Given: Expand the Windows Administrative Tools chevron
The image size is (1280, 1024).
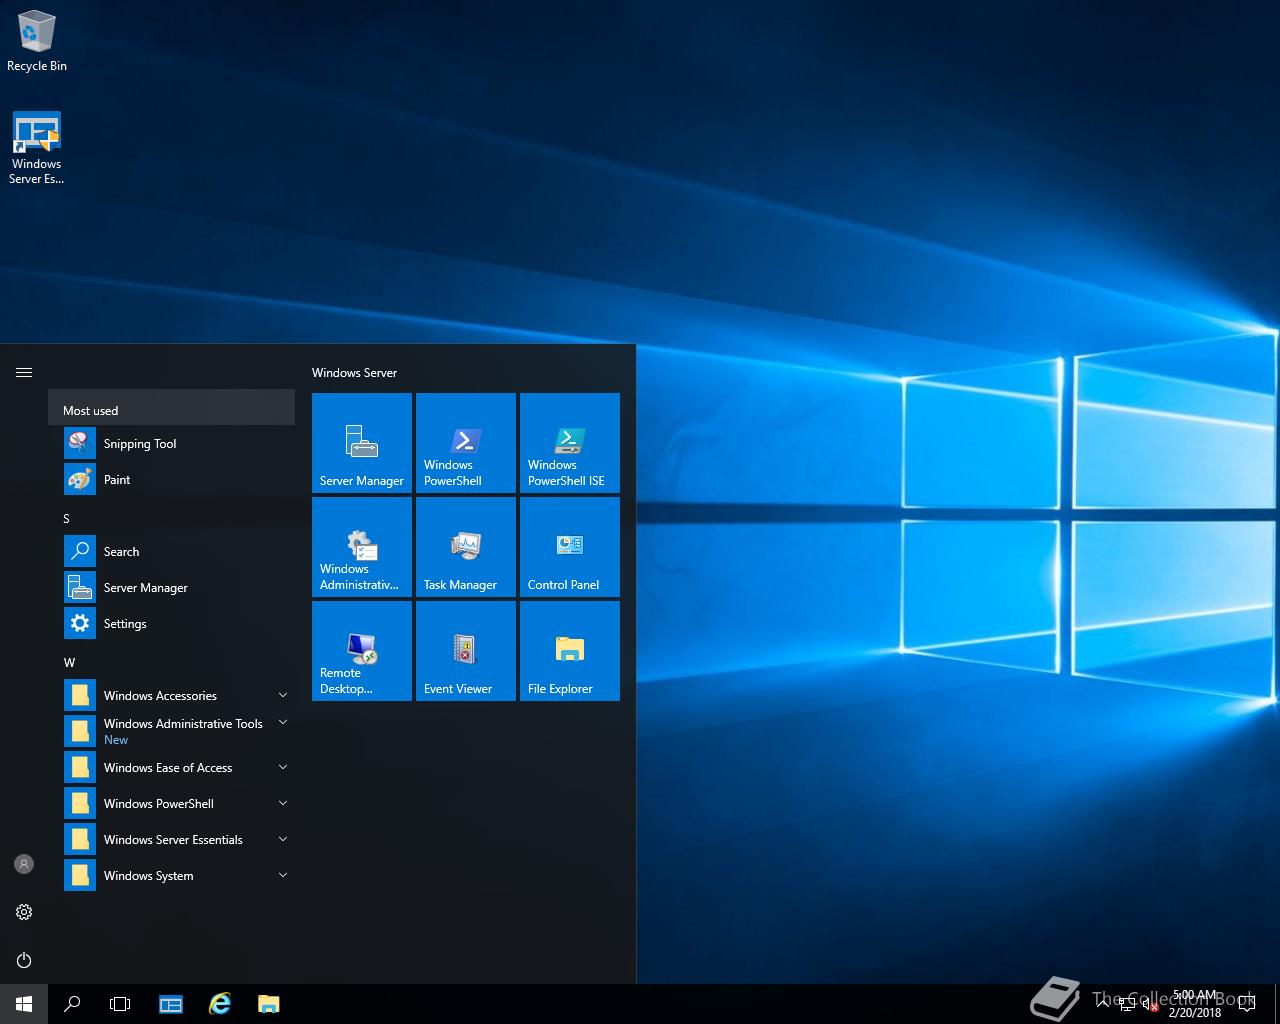Looking at the screenshot, I should [283, 723].
